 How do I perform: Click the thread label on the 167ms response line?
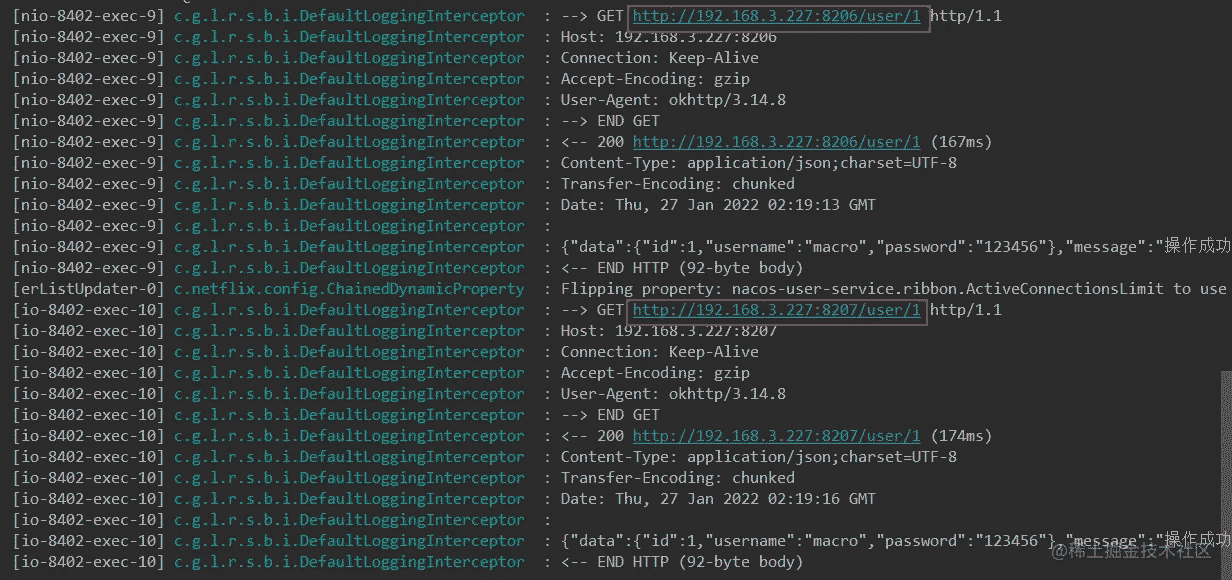[x=88, y=142]
